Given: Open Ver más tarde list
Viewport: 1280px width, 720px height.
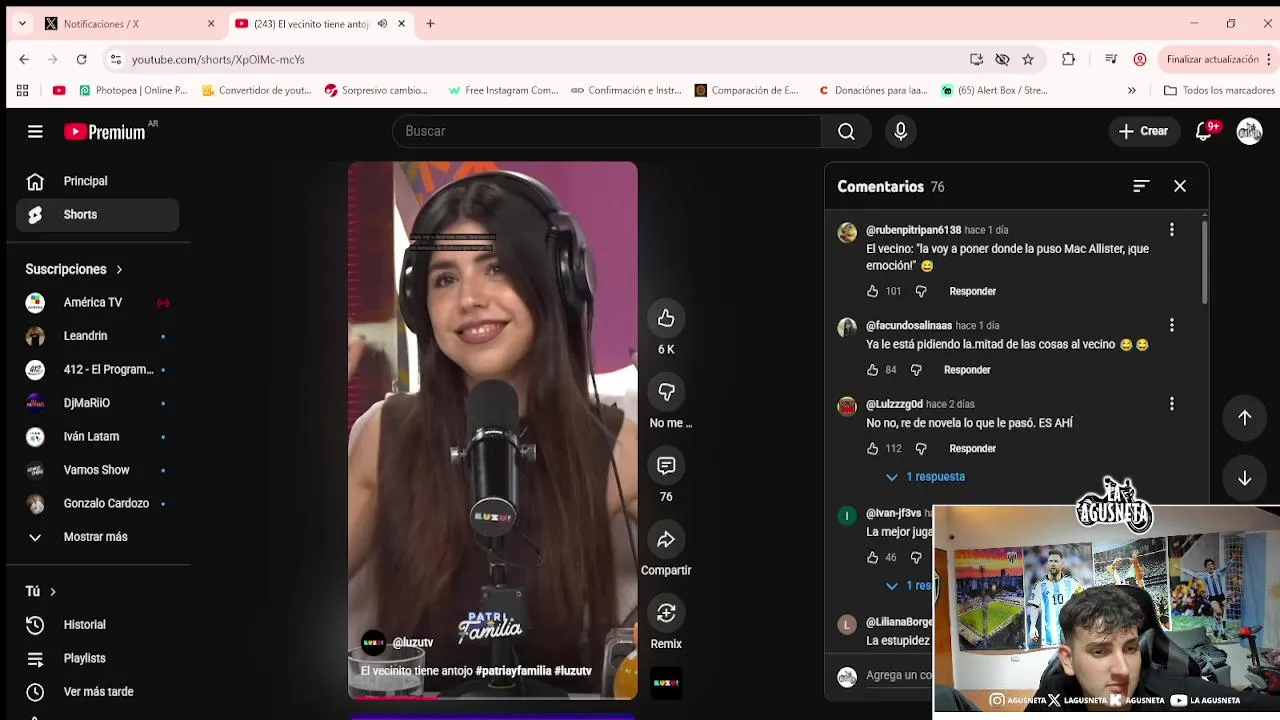Looking at the screenshot, I should [97, 692].
